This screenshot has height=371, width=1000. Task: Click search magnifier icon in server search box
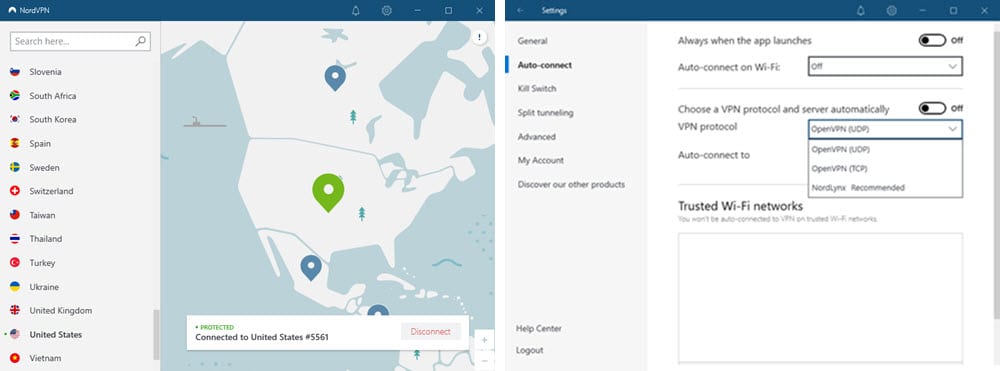pyautogui.click(x=141, y=41)
